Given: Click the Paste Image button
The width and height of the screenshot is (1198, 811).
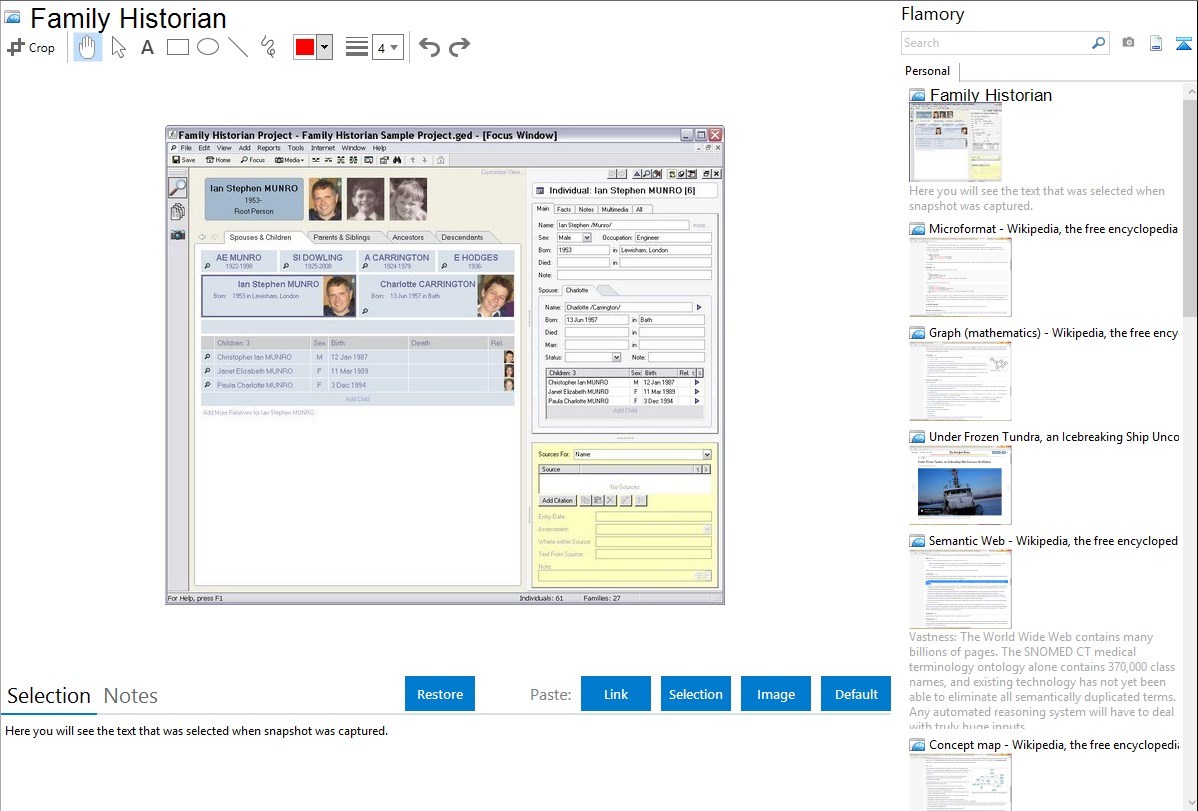Looking at the screenshot, I should coord(776,694).
